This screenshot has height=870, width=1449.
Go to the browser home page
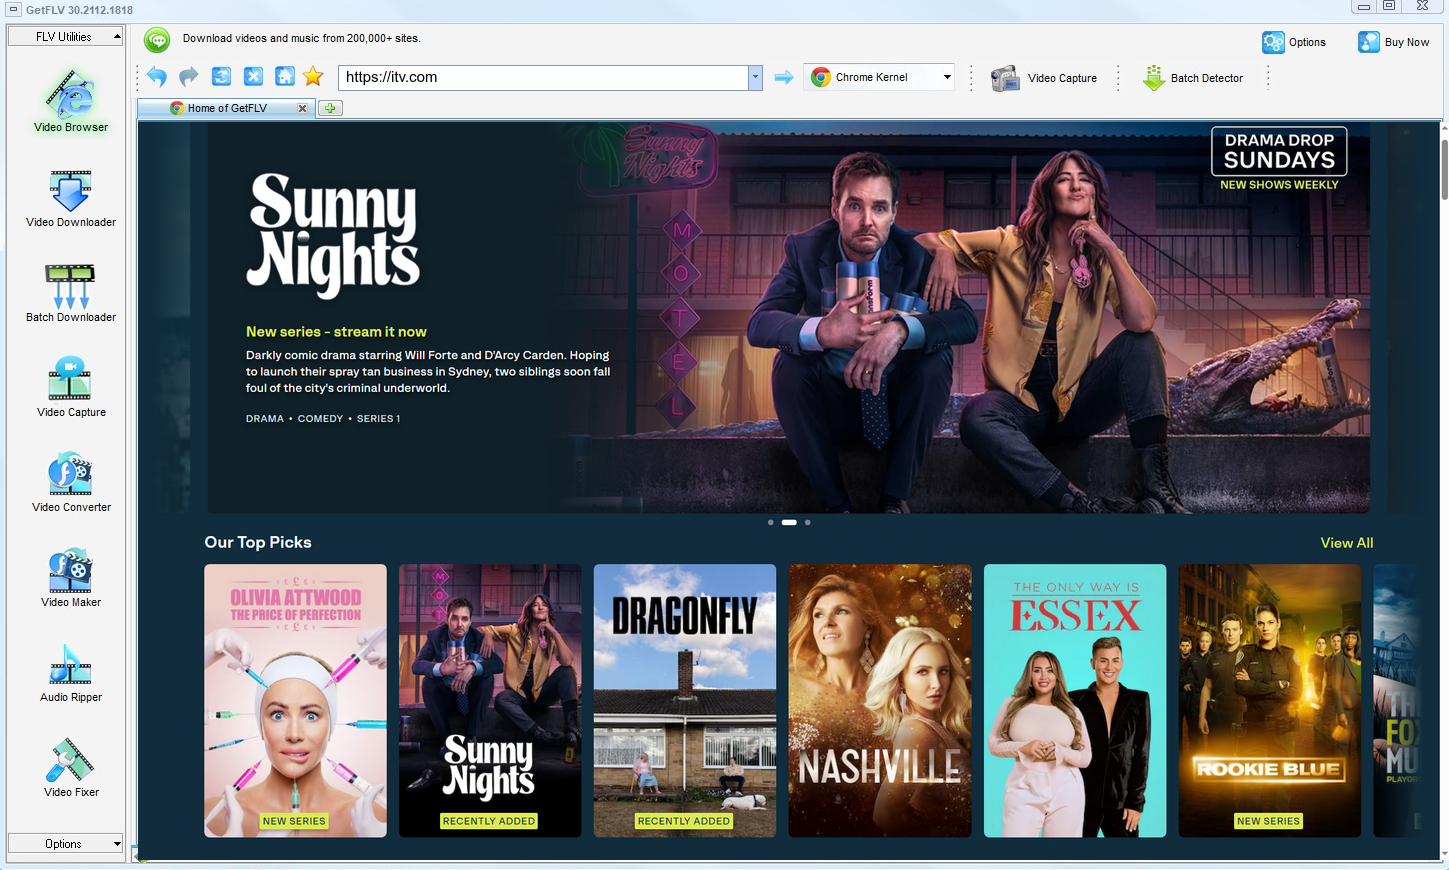(x=285, y=77)
